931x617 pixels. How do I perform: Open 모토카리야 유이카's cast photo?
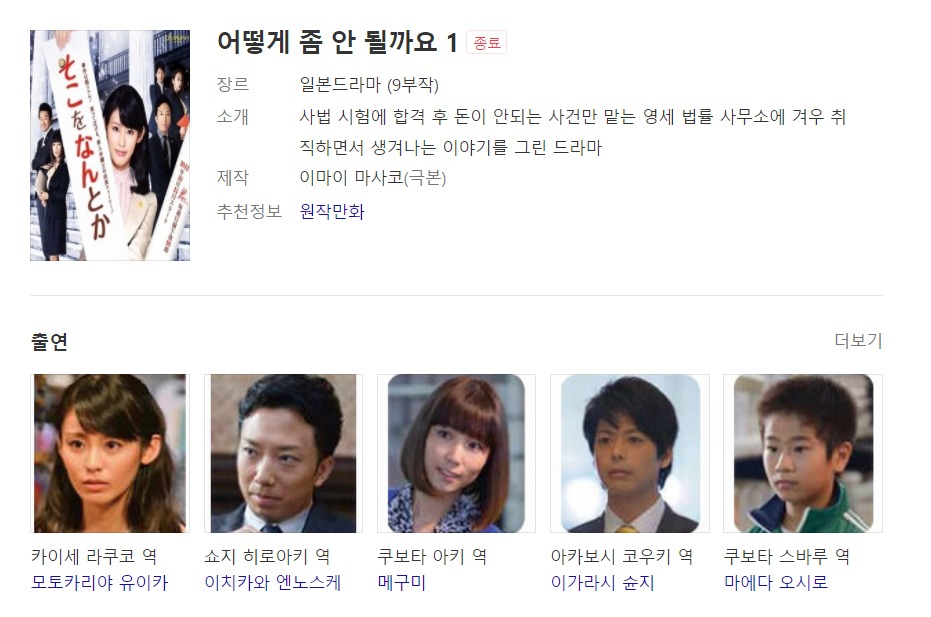pyautogui.click(x=110, y=453)
